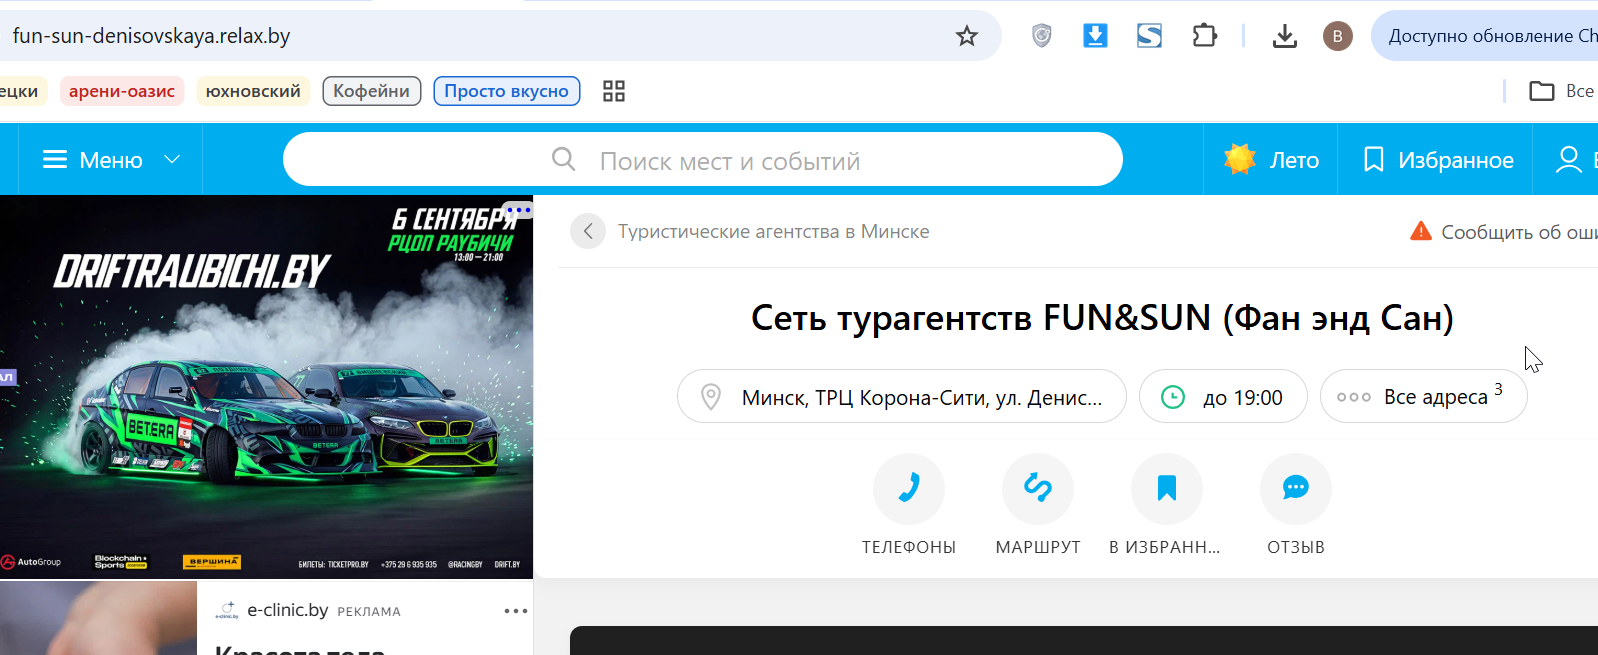Open the Лето section
Screen dimensions: 1598x655
1271,160
